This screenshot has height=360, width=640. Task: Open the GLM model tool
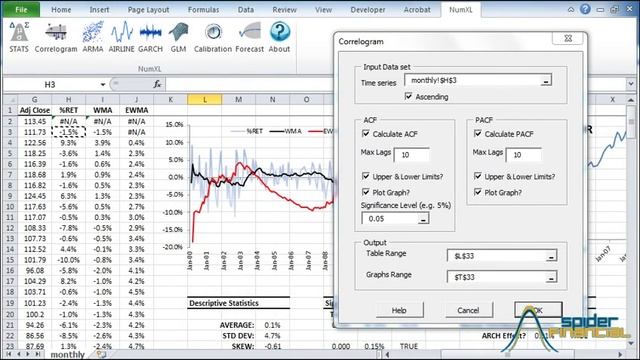point(178,38)
